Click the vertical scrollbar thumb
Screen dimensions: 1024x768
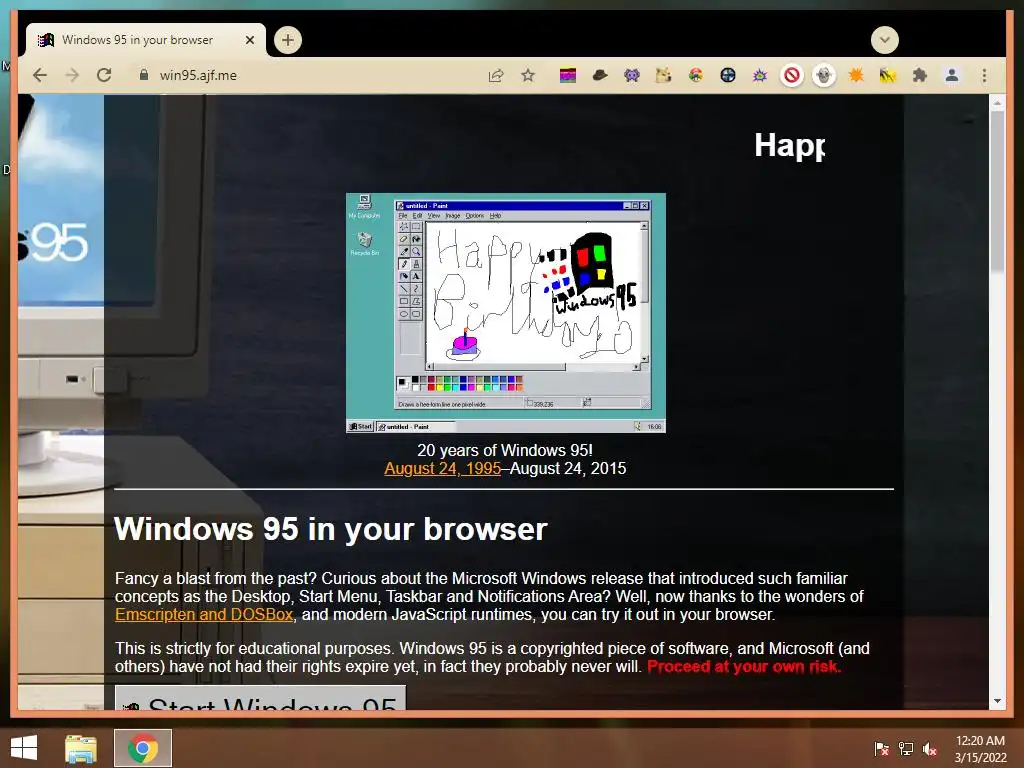coord(997,191)
